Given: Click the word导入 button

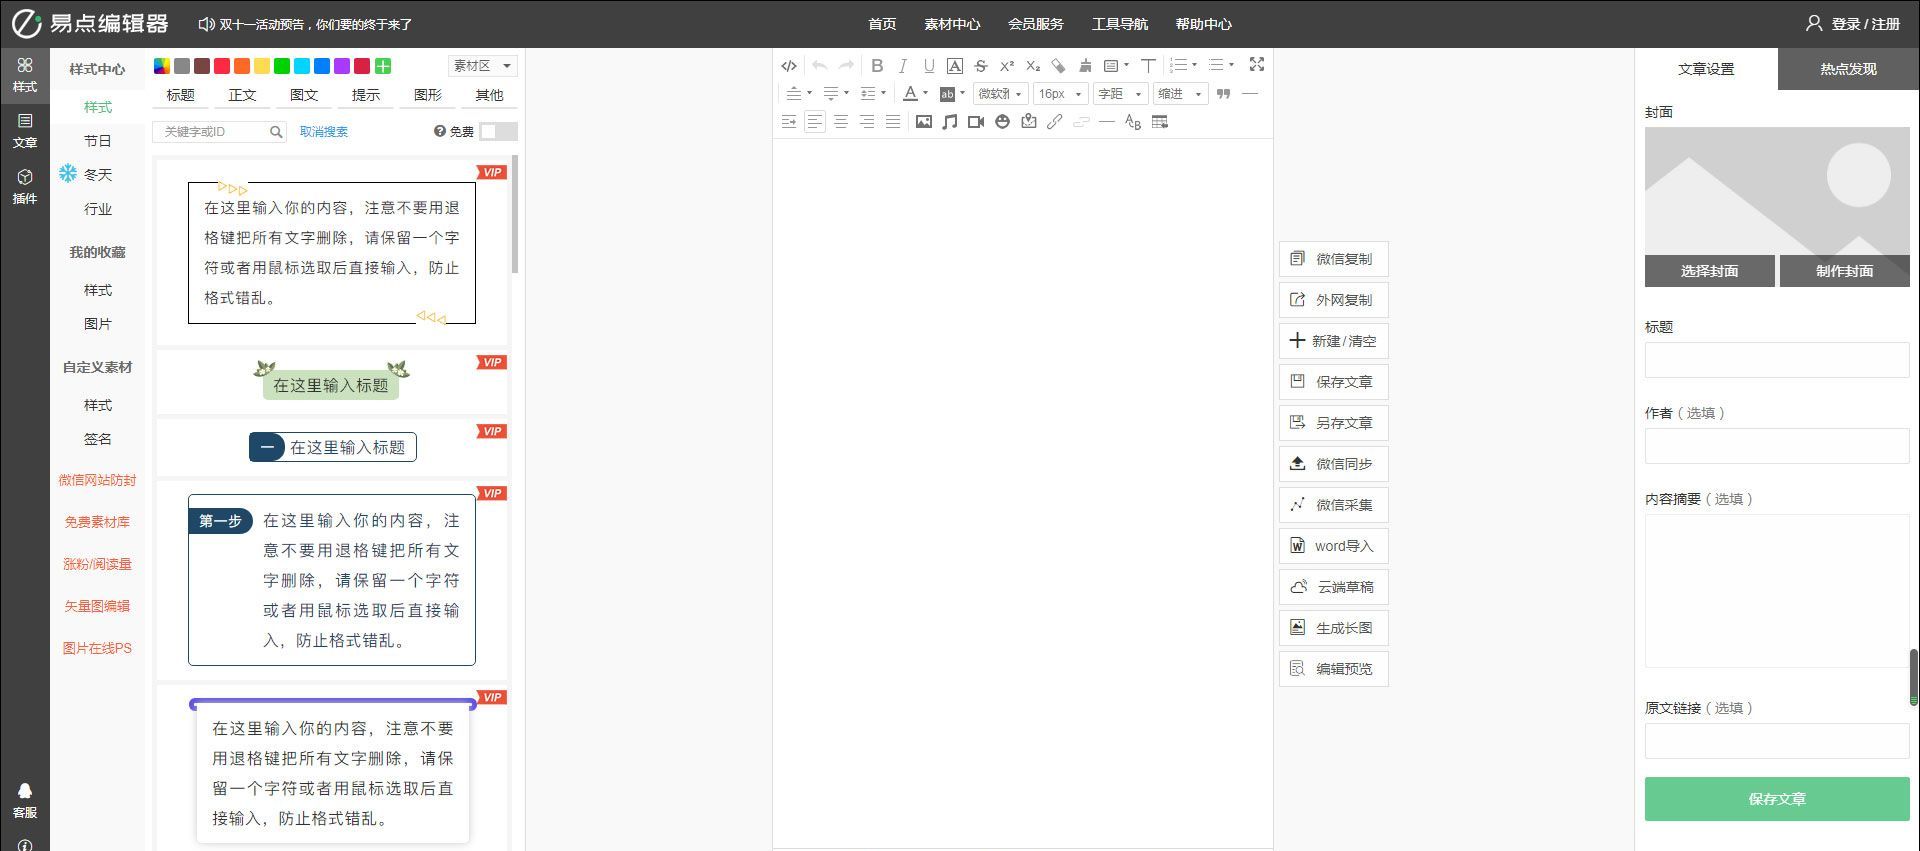Looking at the screenshot, I should 1333,546.
